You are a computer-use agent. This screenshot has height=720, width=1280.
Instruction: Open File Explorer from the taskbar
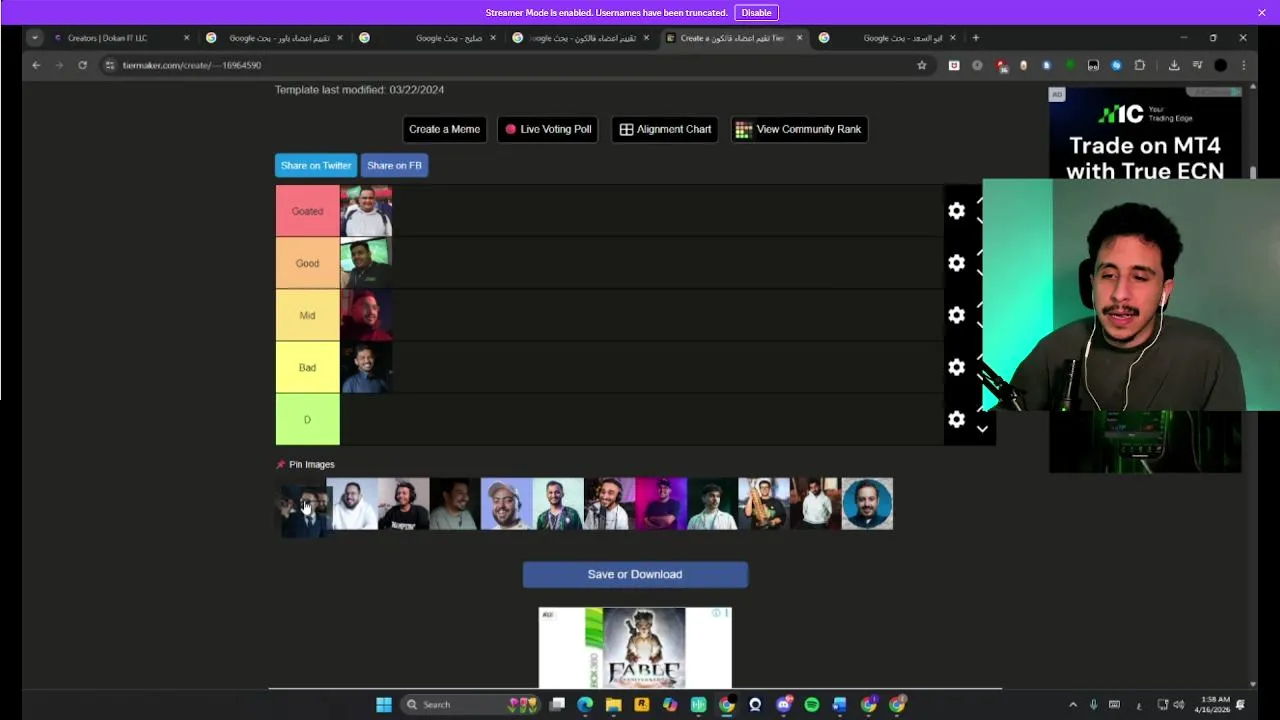click(613, 705)
